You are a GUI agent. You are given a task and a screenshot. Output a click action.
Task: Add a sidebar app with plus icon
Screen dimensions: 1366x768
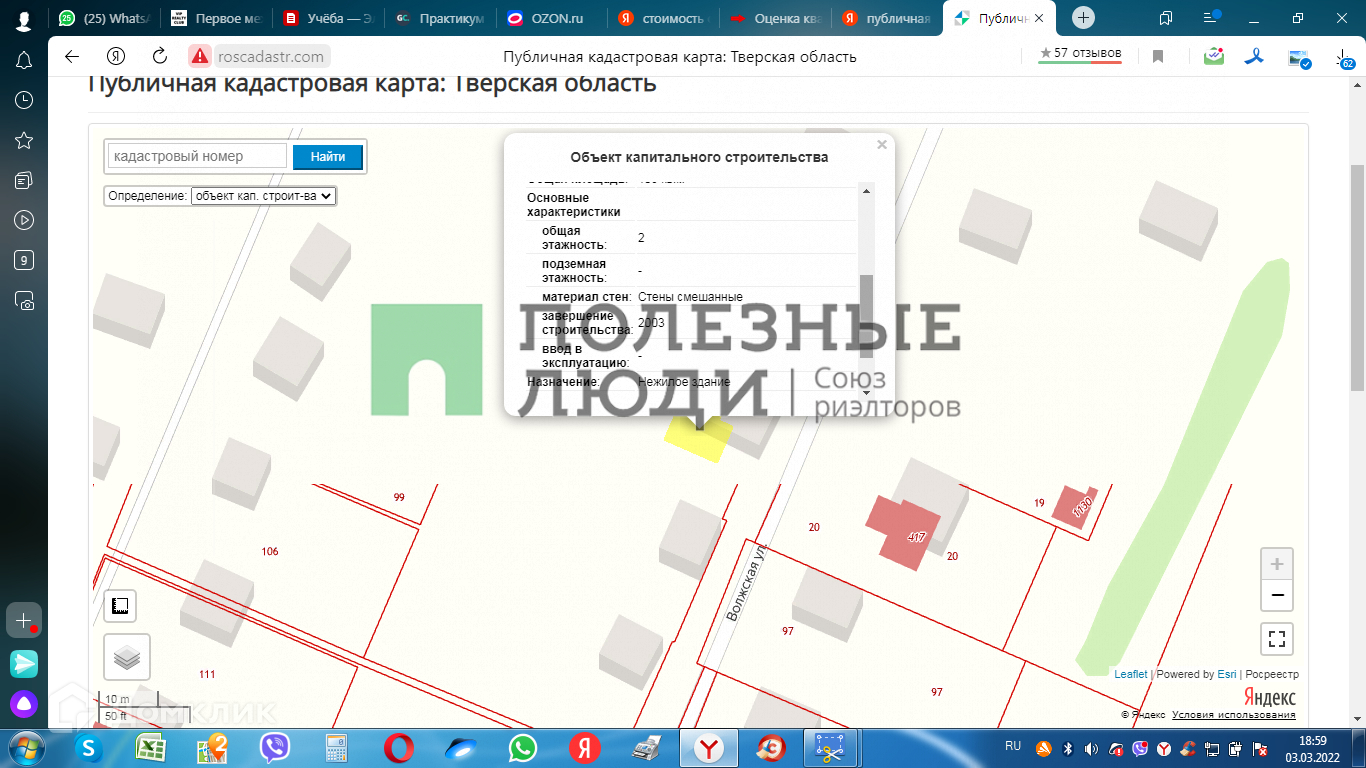tap(24, 620)
